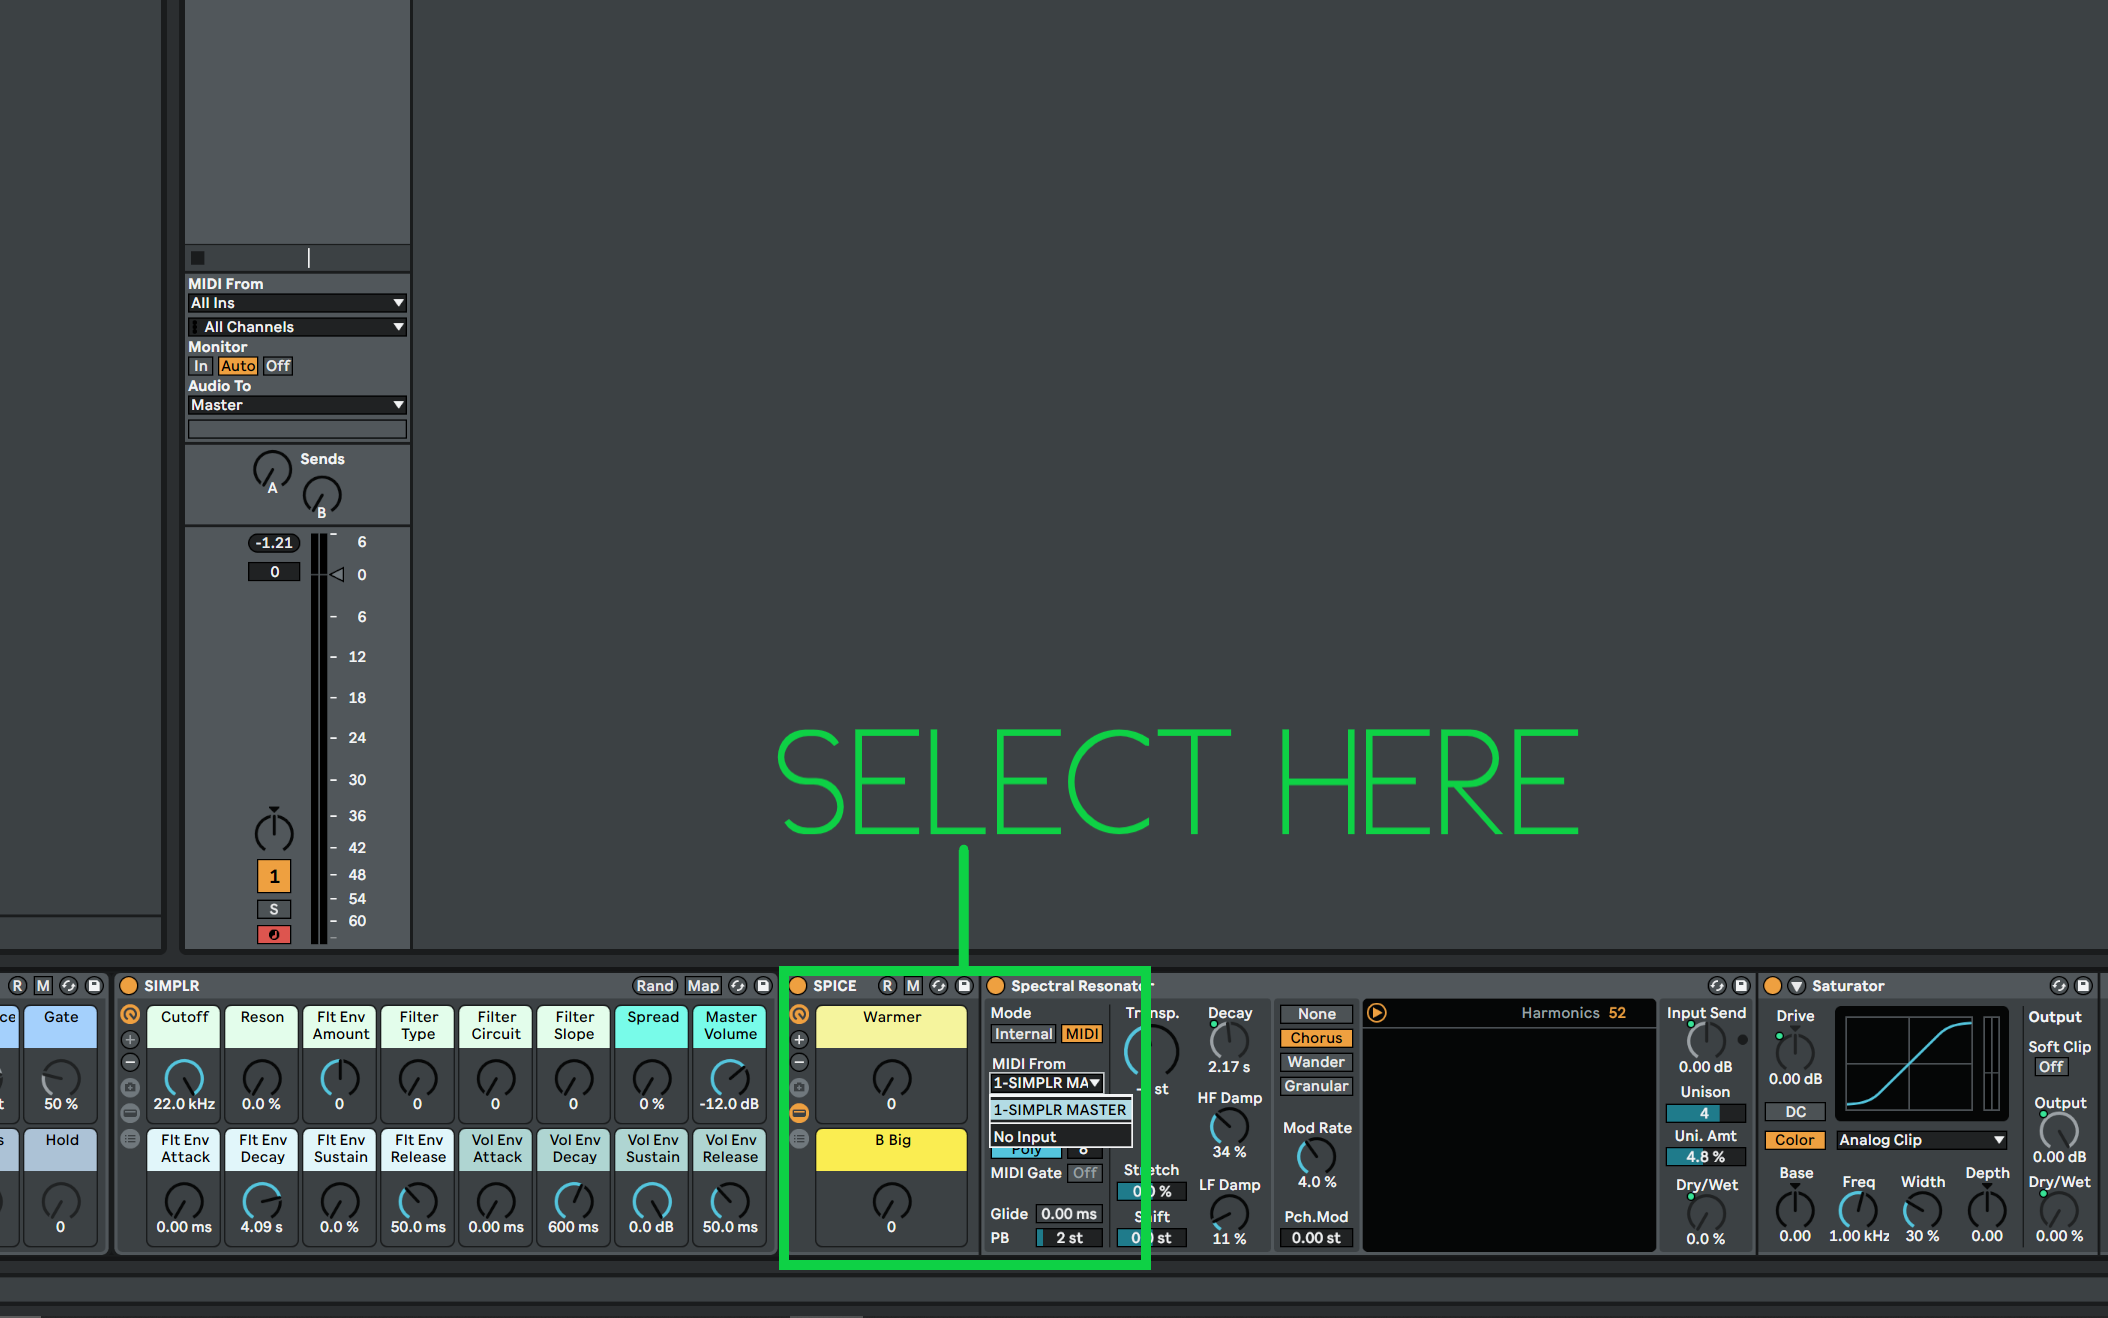Open hot-swap browsing for the Saturator

pyautogui.click(x=2059, y=986)
